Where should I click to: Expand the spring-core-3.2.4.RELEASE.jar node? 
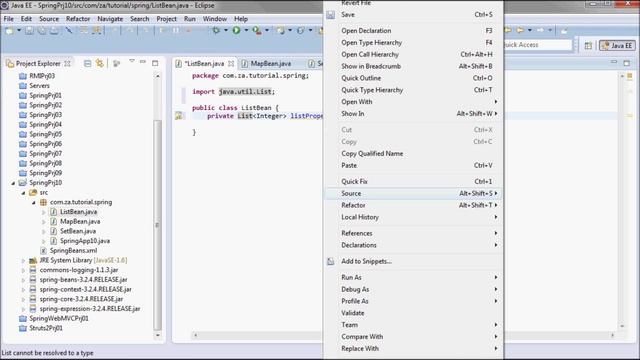pyautogui.click(x=23, y=300)
